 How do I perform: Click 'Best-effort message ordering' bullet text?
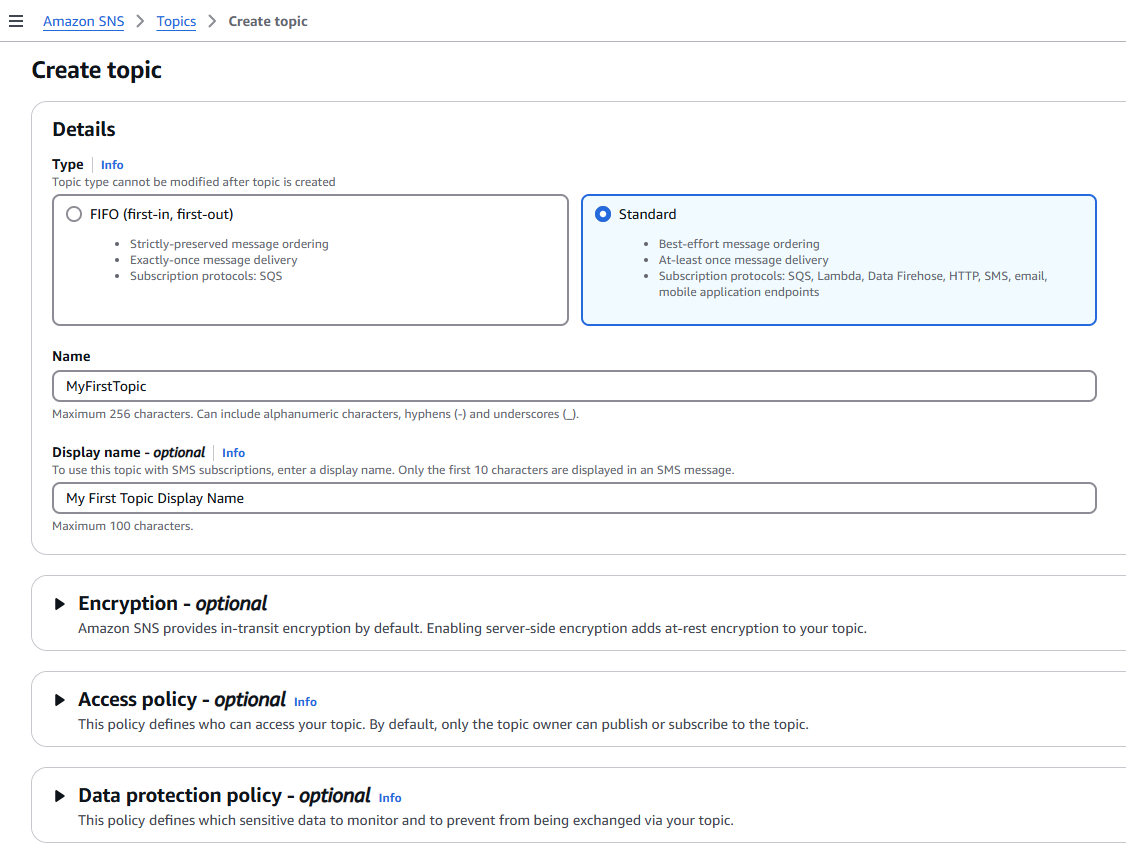(x=739, y=244)
